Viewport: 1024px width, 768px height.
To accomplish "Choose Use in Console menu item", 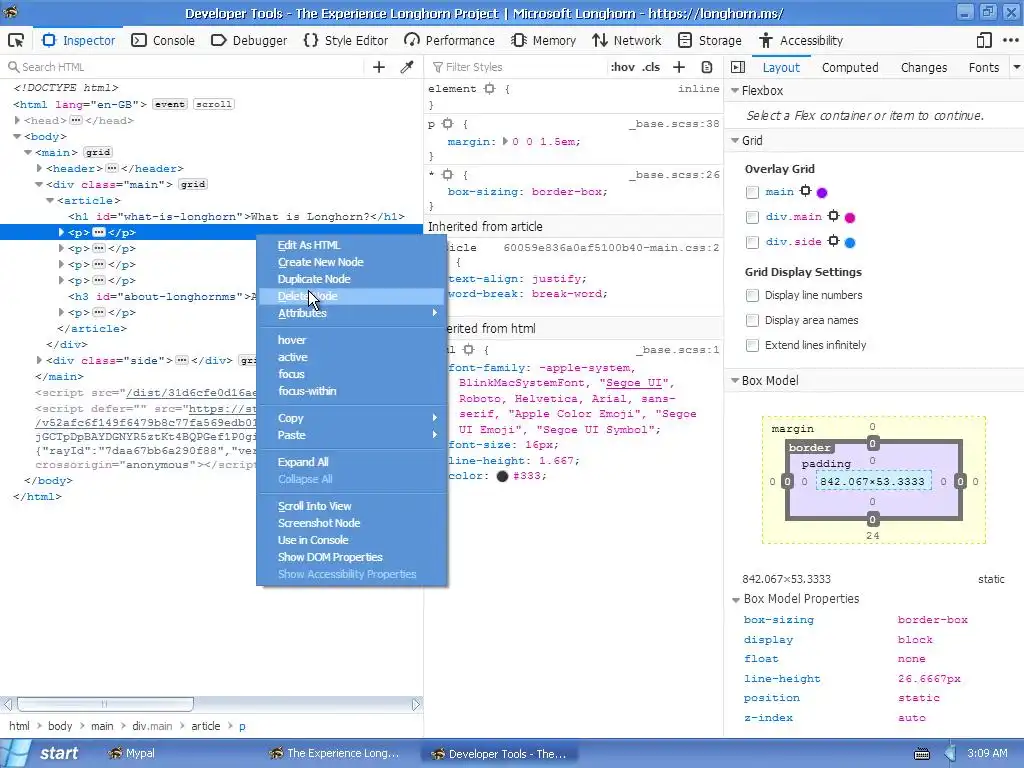I will 351,540.
